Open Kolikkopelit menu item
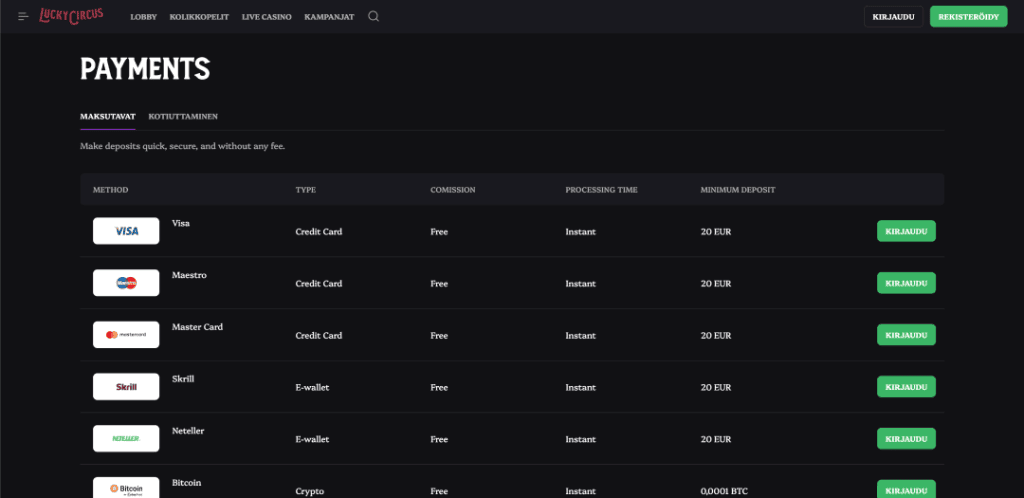Image resolution: width=1024 pixels, height=498 pixels. click(x=199, y=17)
